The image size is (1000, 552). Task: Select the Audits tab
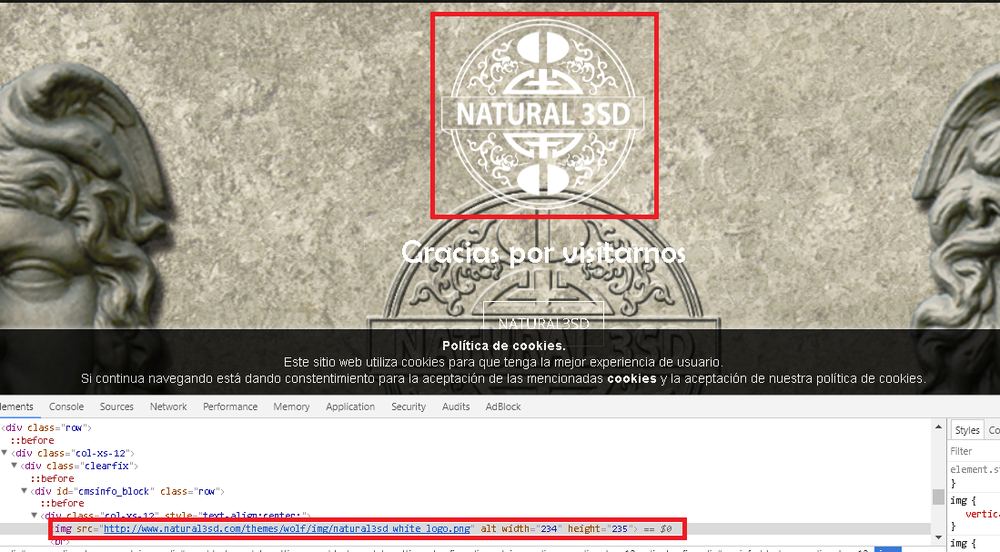point(456,407)
